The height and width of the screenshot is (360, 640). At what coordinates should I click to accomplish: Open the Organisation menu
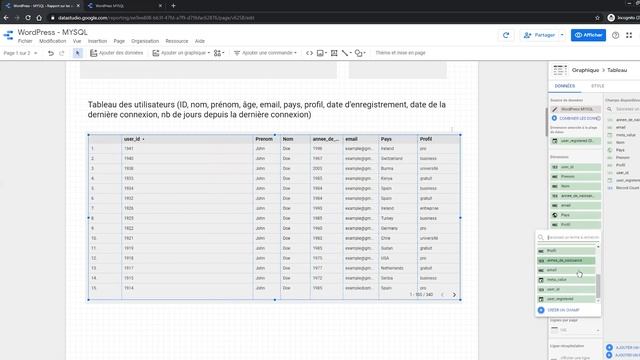tap(145, 41)
